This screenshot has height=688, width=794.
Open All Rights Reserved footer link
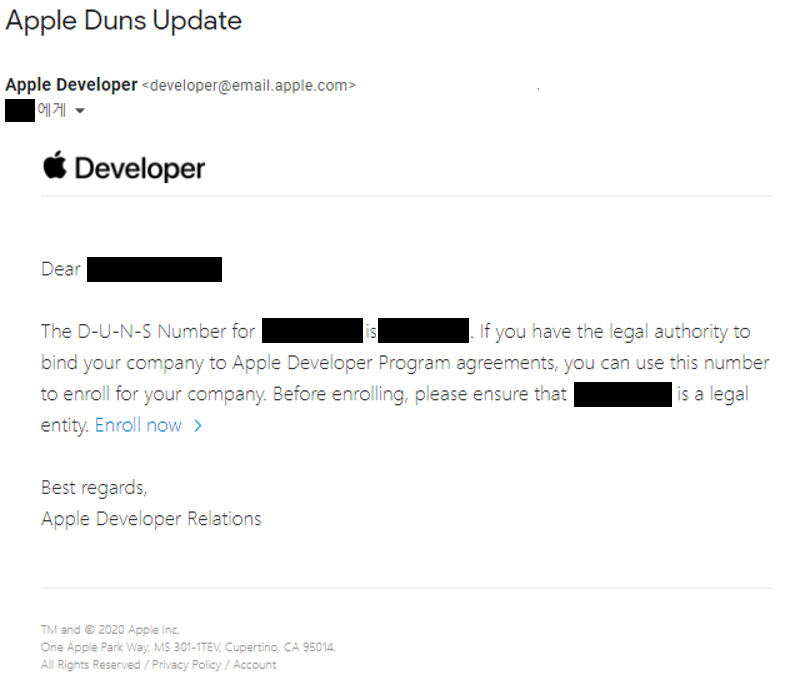click(x=90, y=665)
